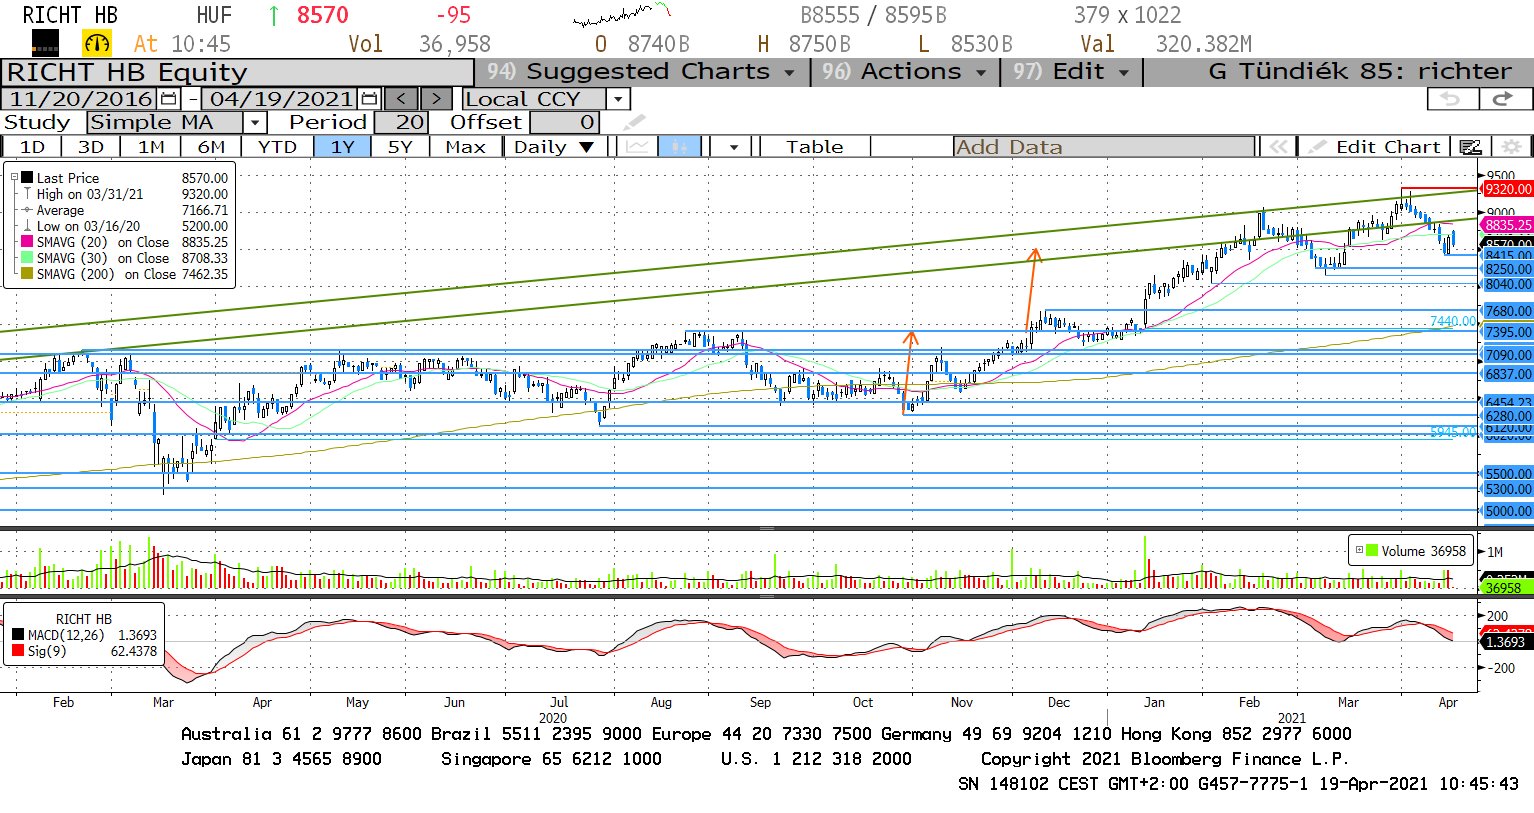This screenshot has height=813, width=1534.
Task: Open the start date calendar picker
Action: [x=168, y=99]
